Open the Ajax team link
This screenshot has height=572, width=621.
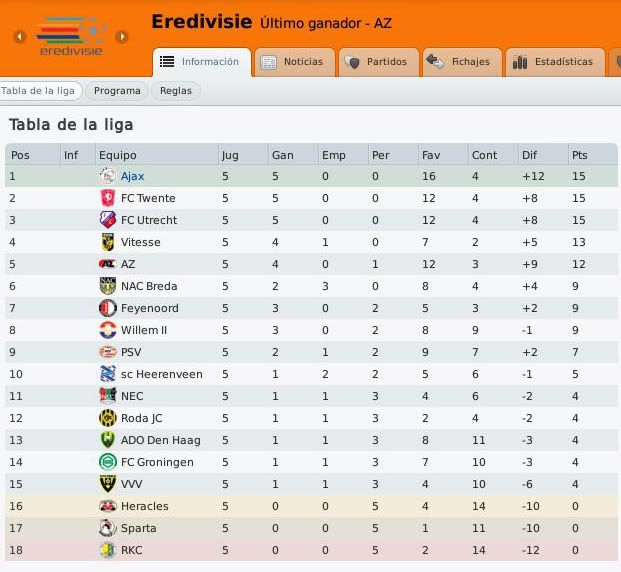(x=133, y=176)
